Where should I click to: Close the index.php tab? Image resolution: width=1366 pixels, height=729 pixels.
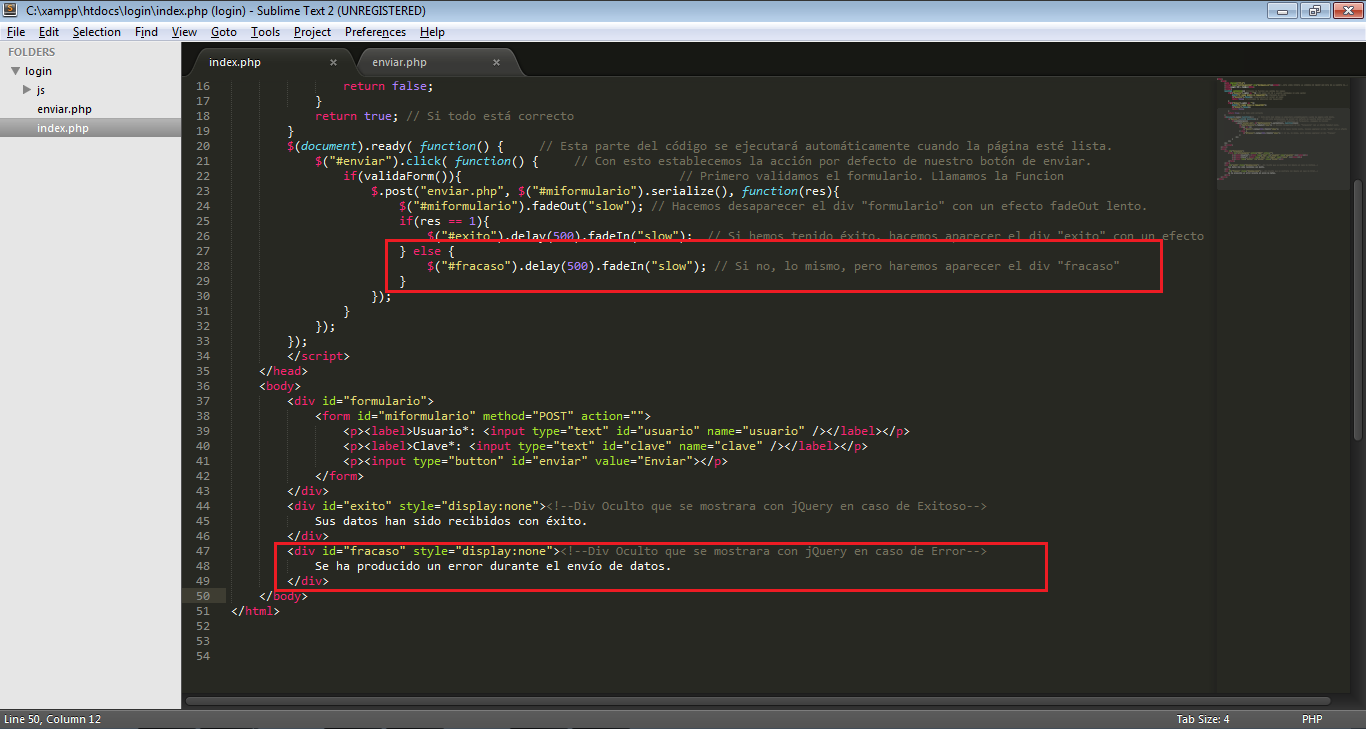tap(333, 61)
